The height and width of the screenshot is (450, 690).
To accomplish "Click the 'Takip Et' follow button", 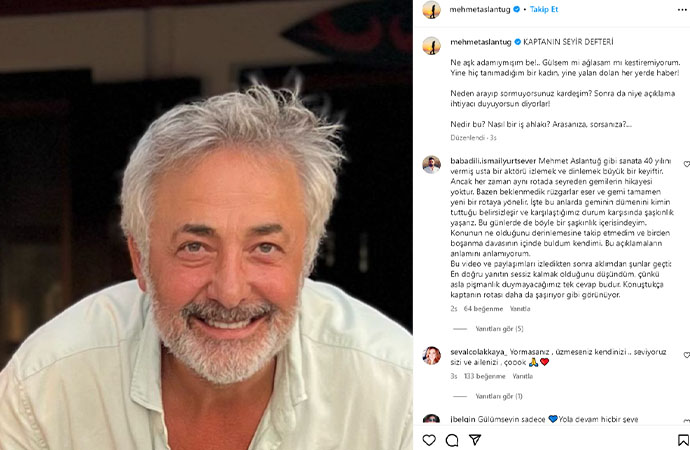I will pos(544,9).
